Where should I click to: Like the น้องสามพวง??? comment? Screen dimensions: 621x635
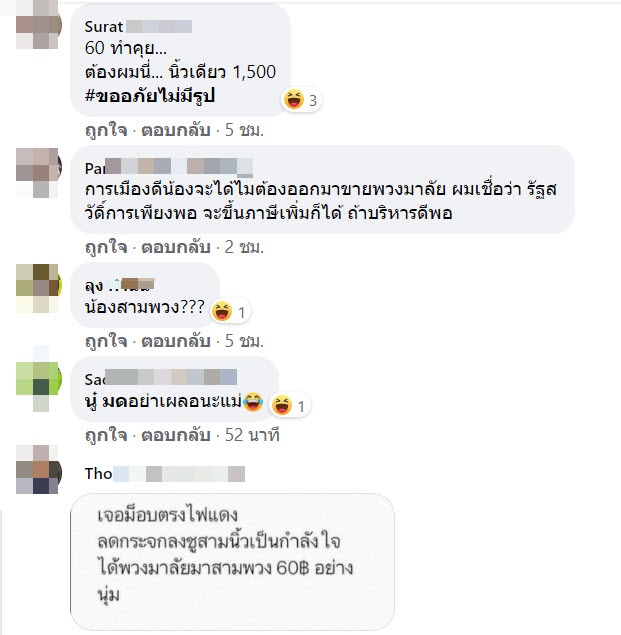(x=106, y=341)
